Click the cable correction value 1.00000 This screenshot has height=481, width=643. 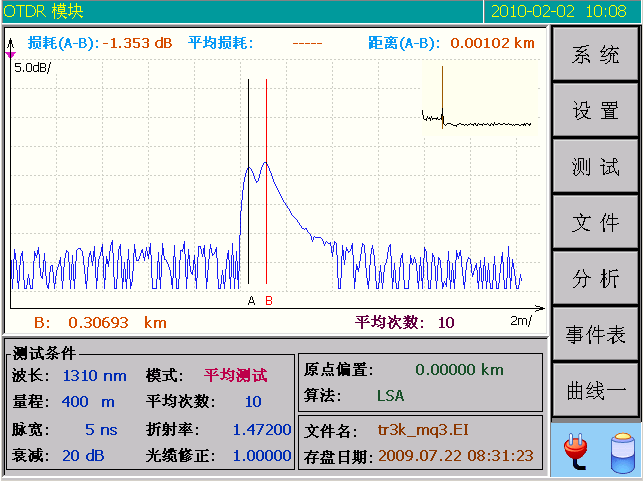click(x=262, y=456)
